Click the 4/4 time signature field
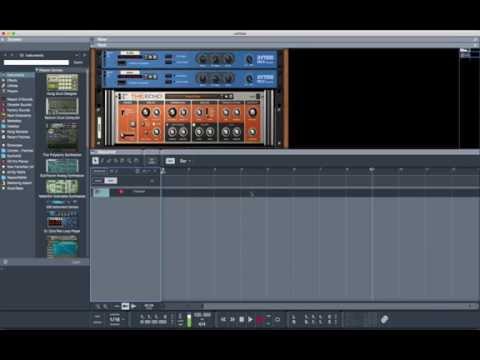 coord(202,324)
